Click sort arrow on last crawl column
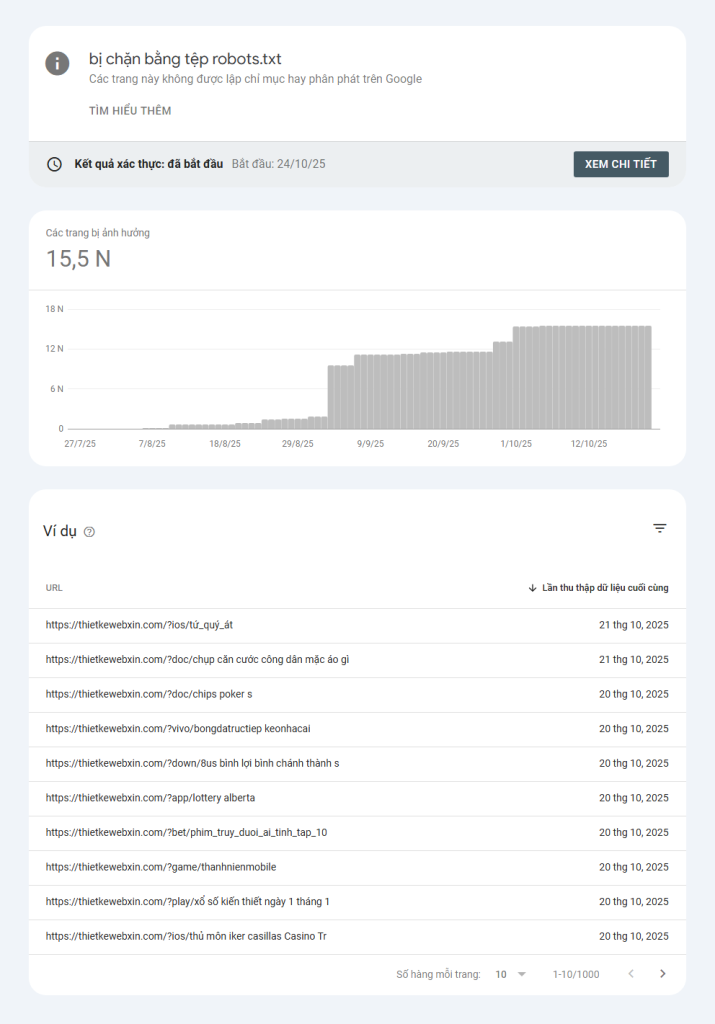 [x=532, y=588]
